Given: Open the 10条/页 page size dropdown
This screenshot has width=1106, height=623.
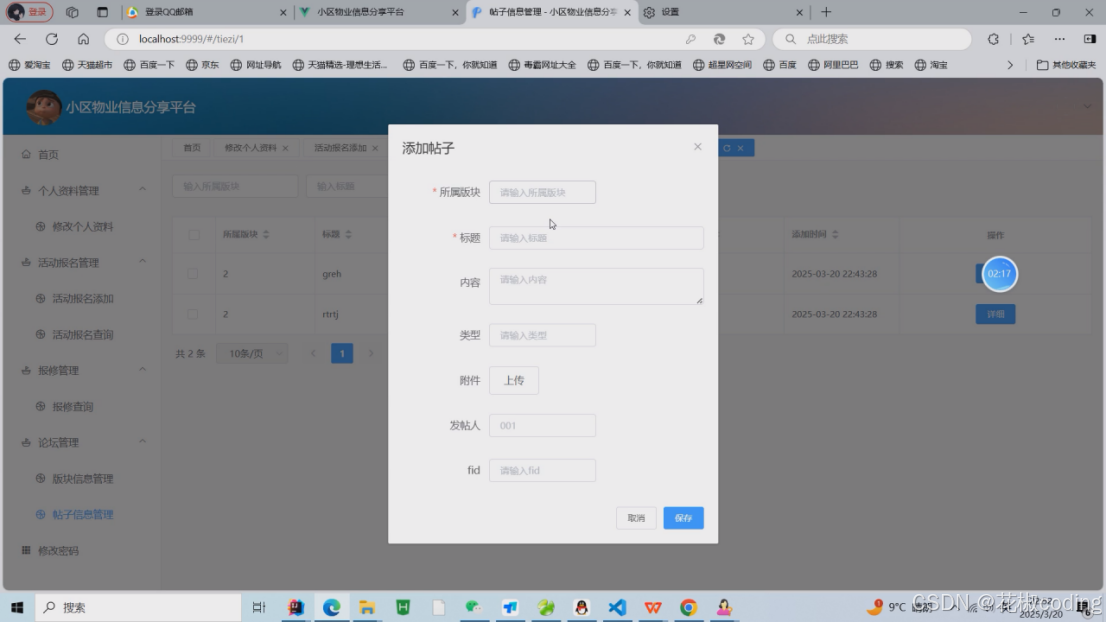Looking at the screenshot, I should coord(253,353).
